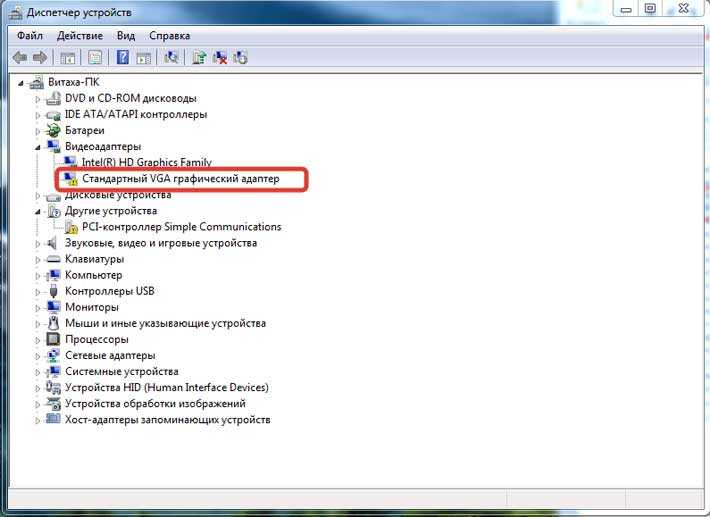The height and width of the screenshot is (517, 710).
Task: Click the Forward arrow toolbar icon
Action: coord(40,57)
